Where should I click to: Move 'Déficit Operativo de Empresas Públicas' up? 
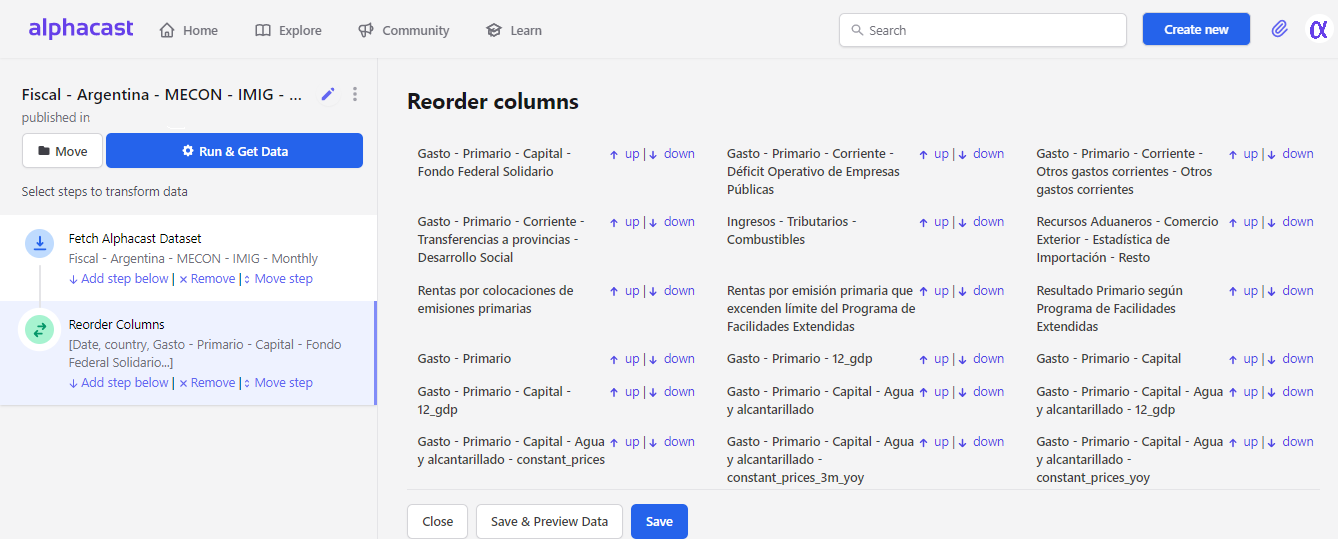934,154
